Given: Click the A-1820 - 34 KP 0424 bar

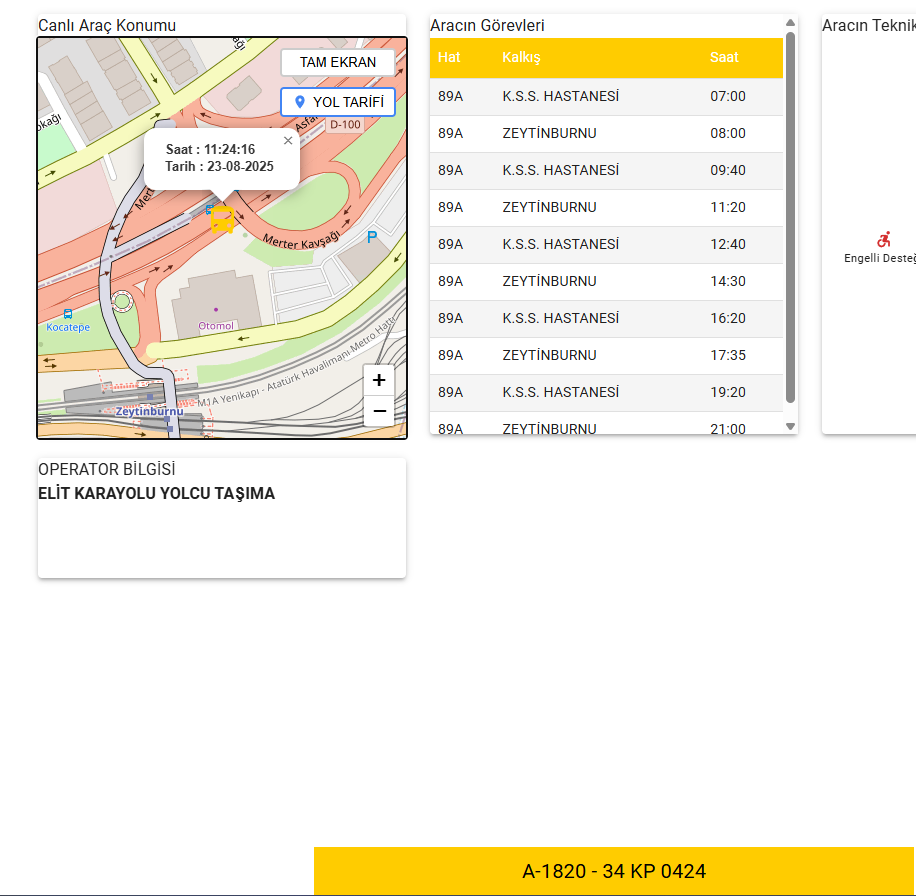Looking at the screenshot, I should (x=614, y=871).
